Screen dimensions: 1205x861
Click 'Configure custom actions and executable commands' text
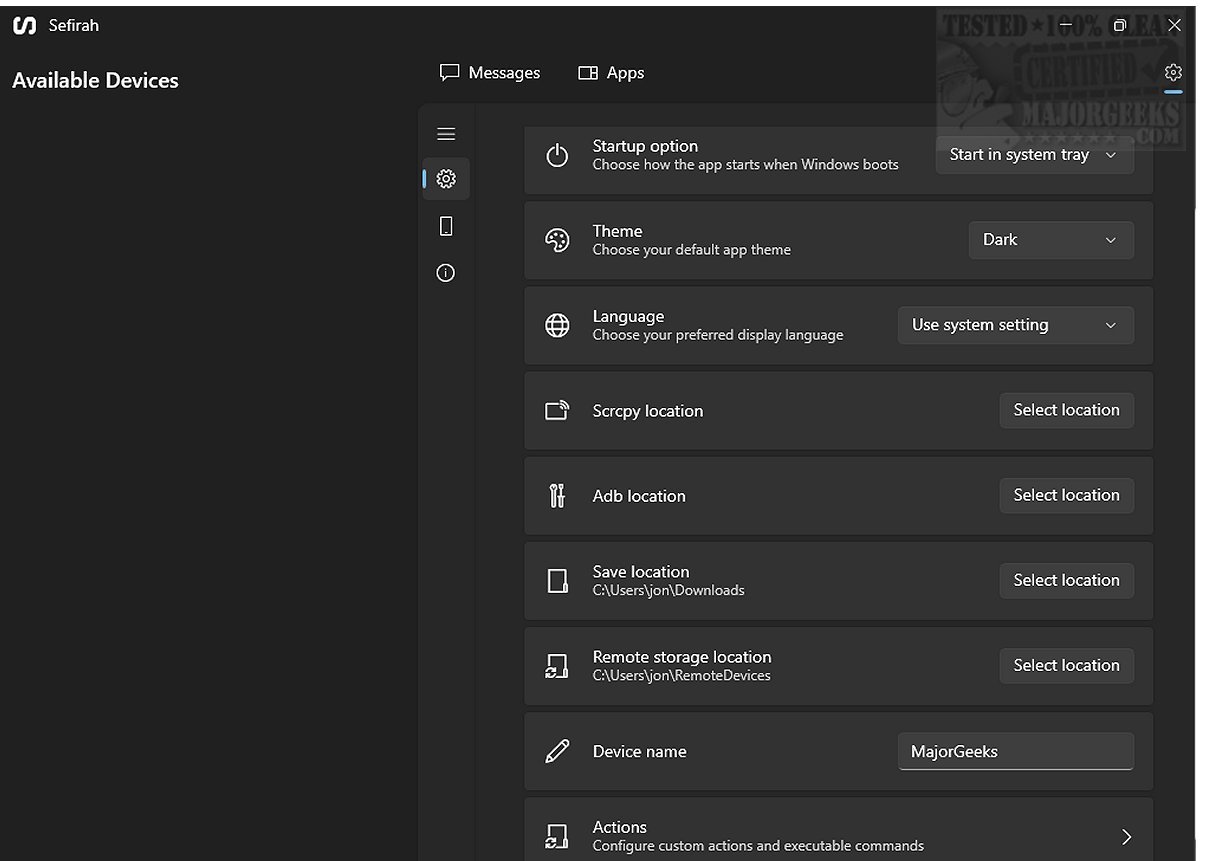(x=758, y=846)
